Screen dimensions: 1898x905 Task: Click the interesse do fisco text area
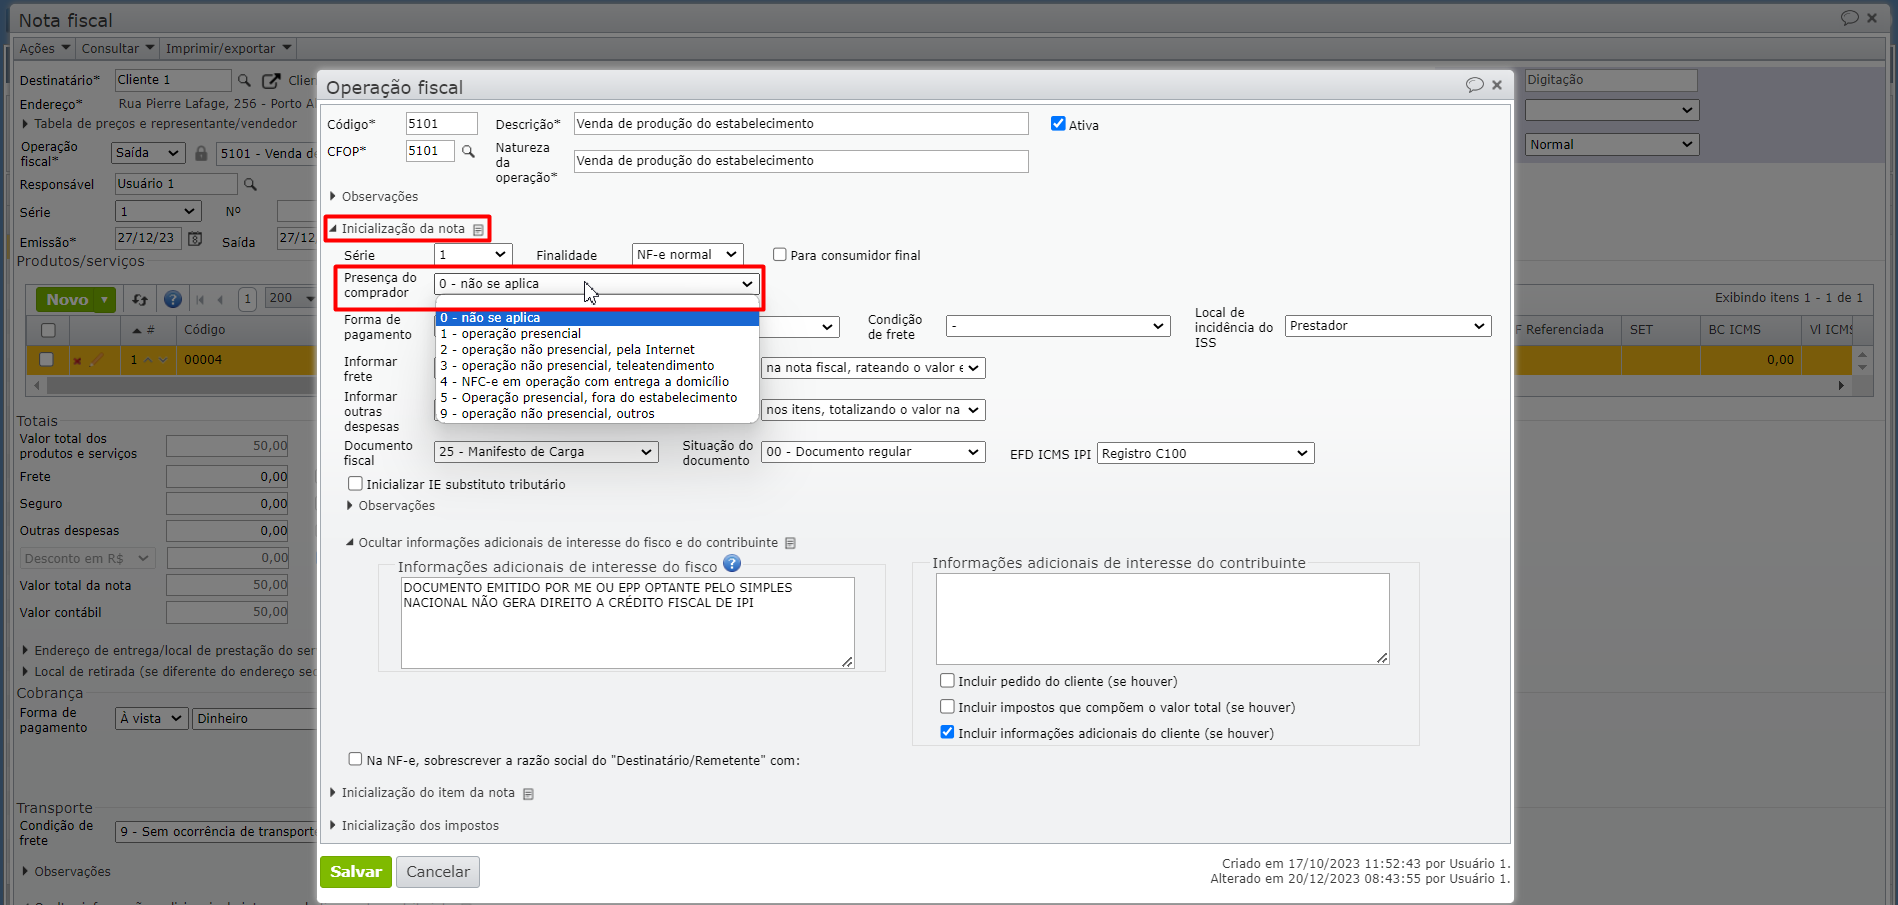click(x=628, y=623)
